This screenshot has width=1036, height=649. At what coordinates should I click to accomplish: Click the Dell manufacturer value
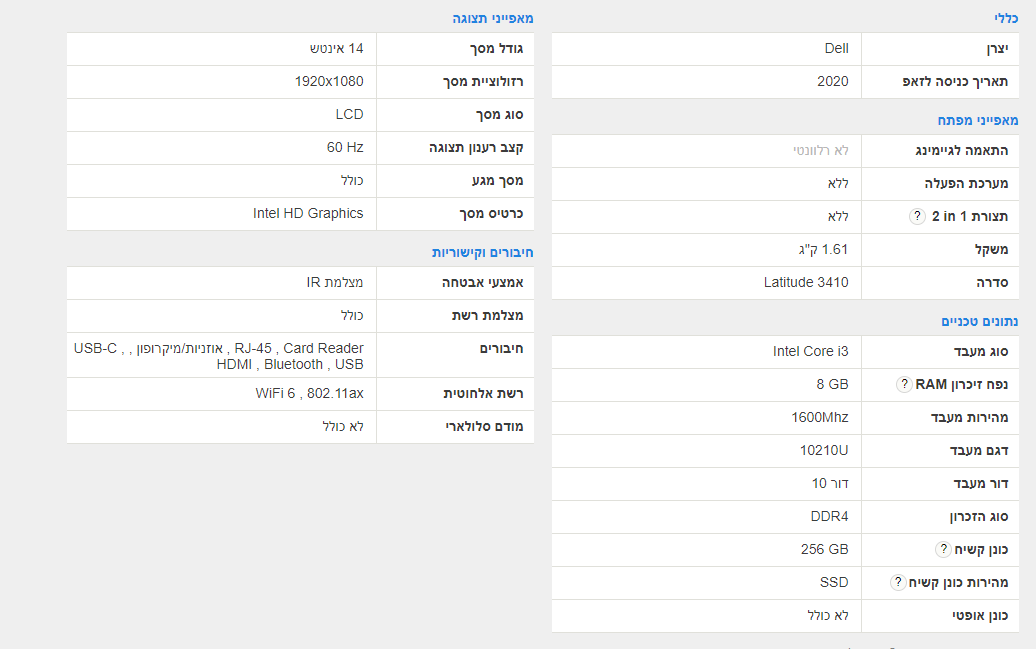pos(836,49)
